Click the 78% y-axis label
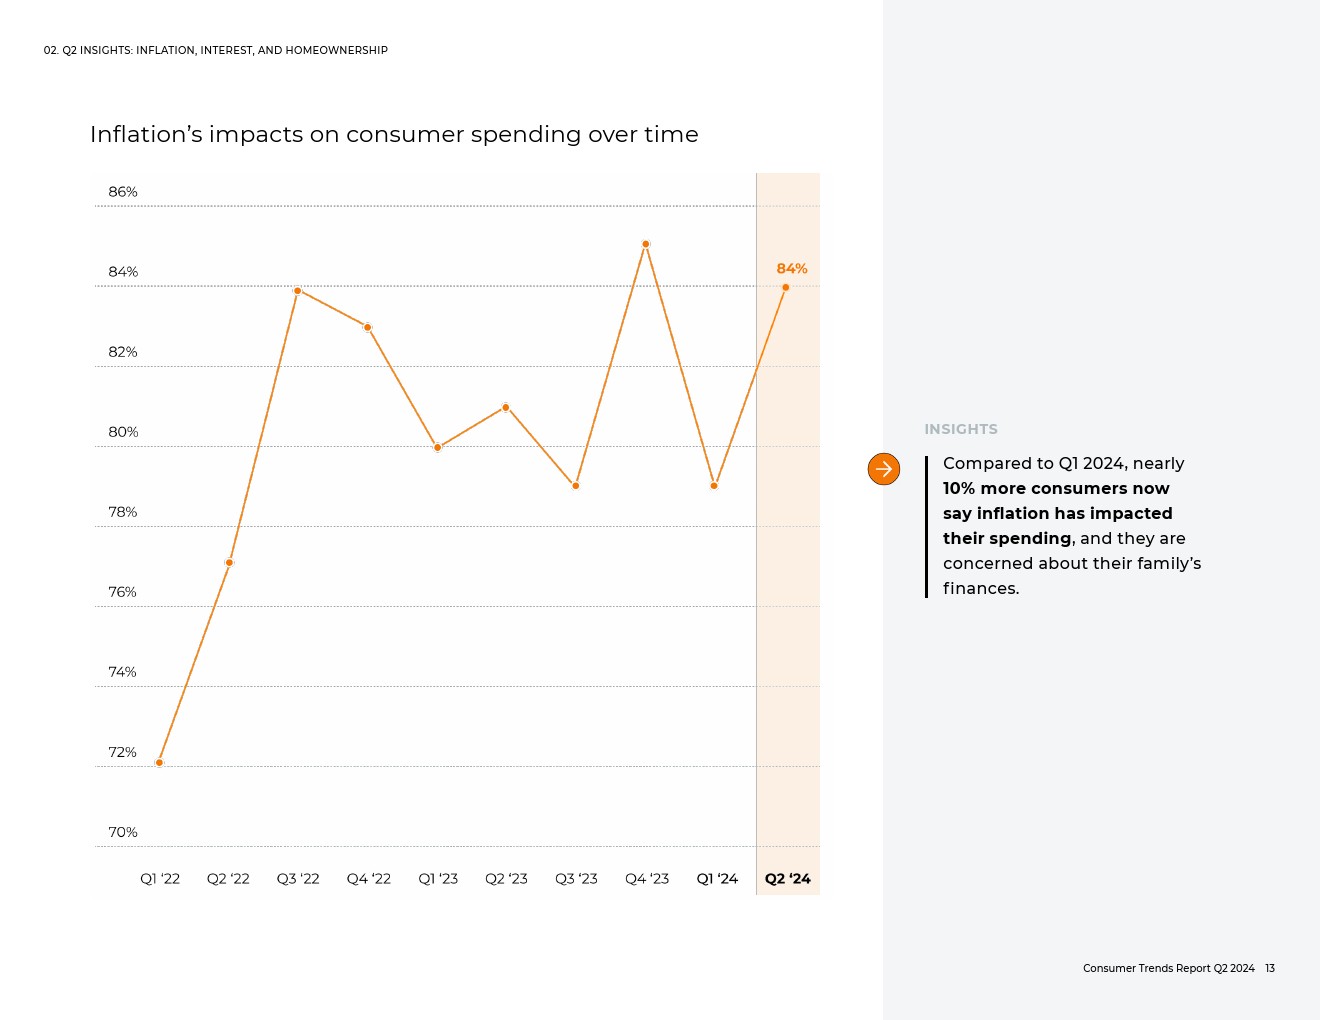 click(123, 512)
